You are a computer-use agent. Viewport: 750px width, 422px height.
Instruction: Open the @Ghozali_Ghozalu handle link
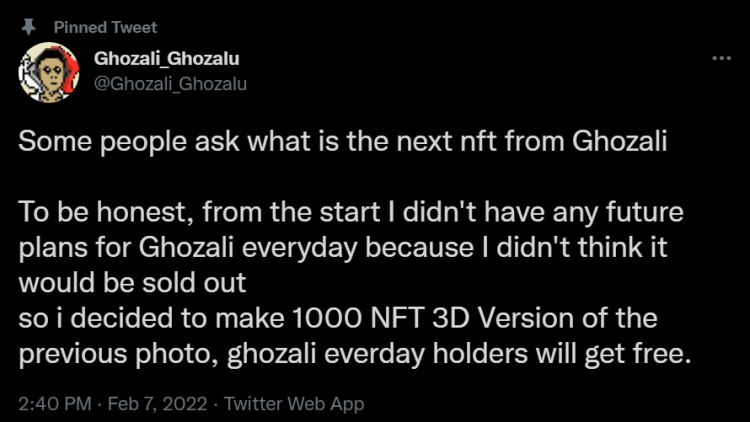click(x=170, y=83)
